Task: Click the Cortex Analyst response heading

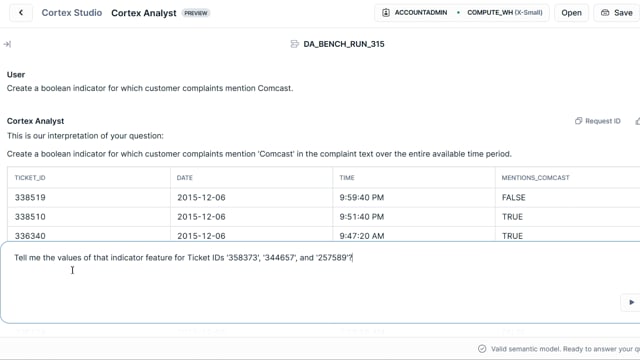Action: click(x=36, y=121)
